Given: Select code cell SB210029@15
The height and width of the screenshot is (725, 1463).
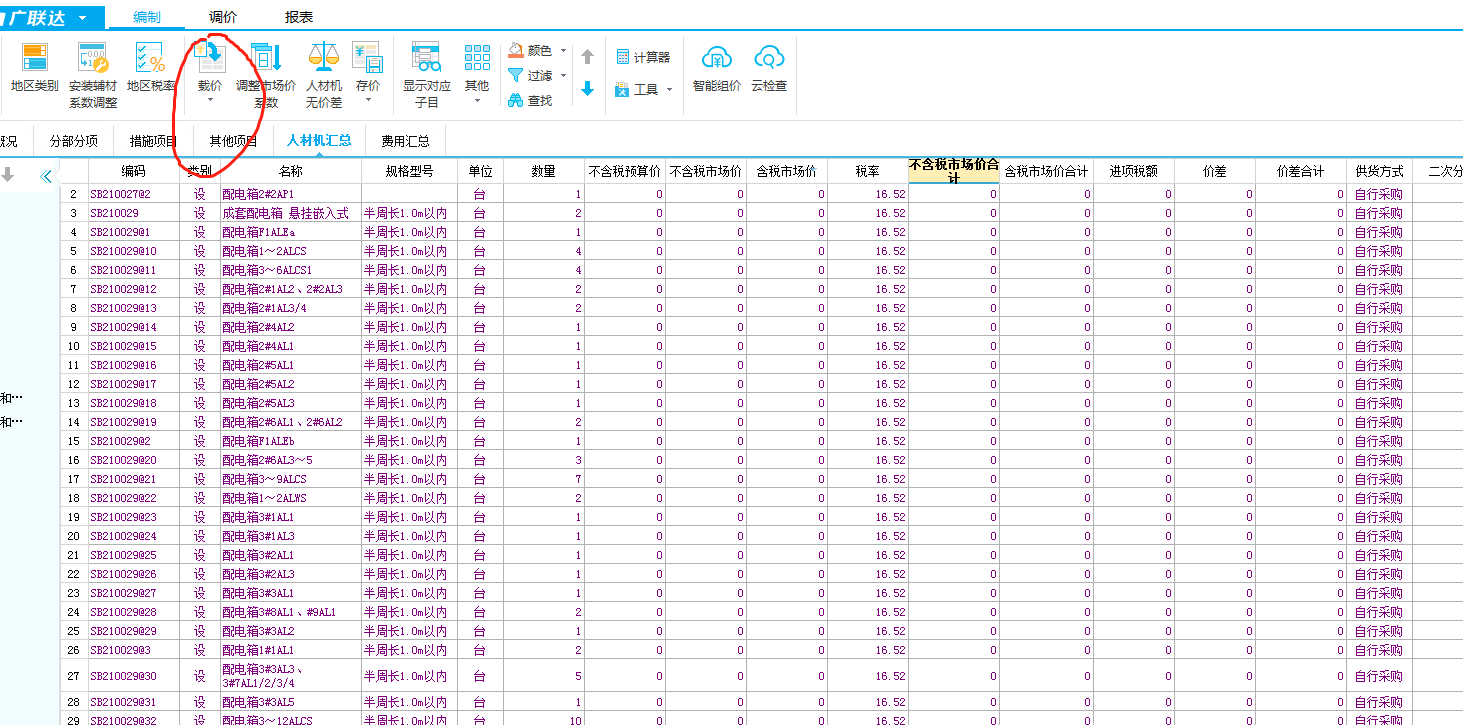Looking at the screenshot, I should (134, 346).
